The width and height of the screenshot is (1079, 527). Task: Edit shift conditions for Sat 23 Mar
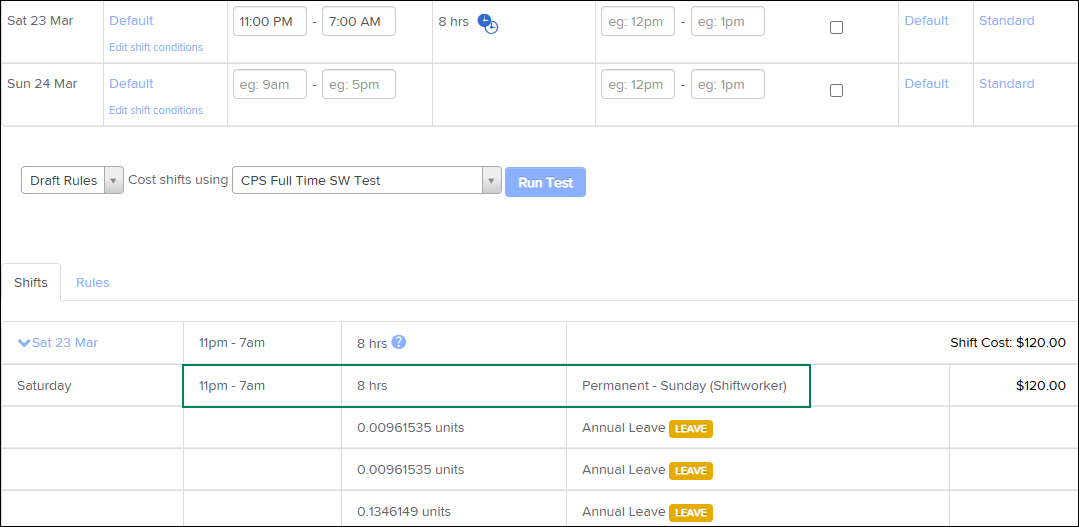pyautogui.click(x=156, y=47)
